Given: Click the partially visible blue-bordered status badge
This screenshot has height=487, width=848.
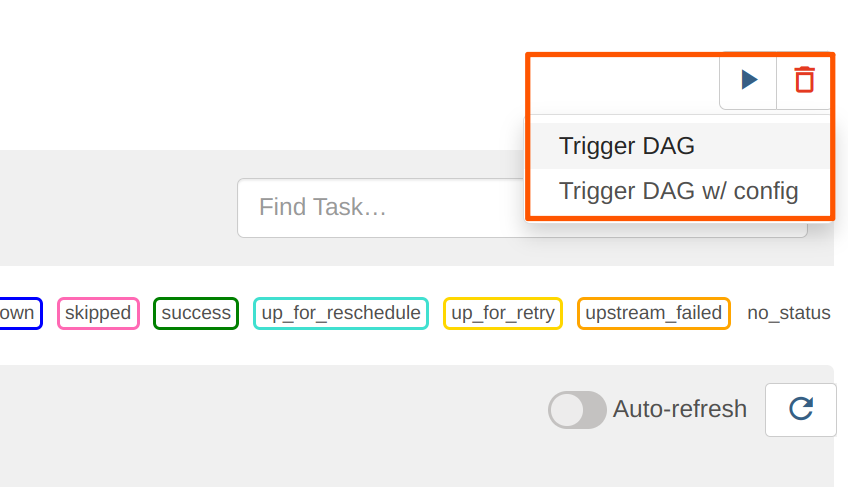Looking at the screenshot, I should click(18, 313).
